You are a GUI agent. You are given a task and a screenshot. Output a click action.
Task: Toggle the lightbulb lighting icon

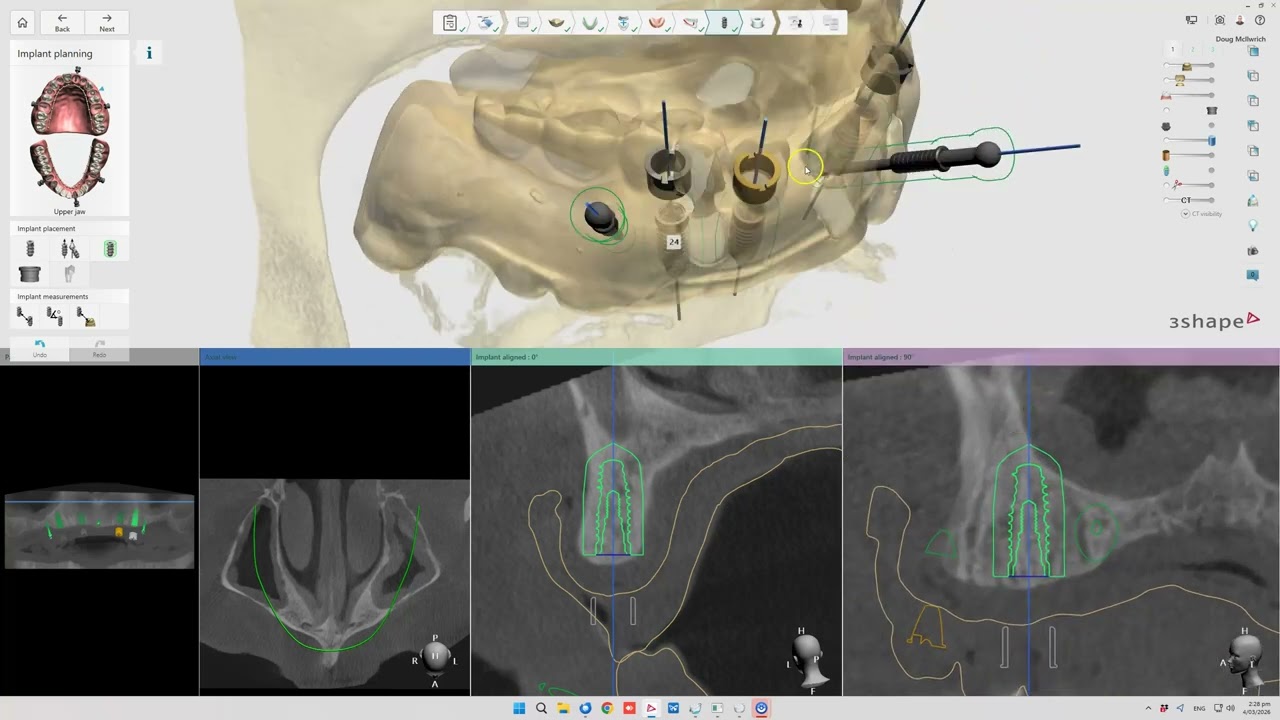(1253, 226)
